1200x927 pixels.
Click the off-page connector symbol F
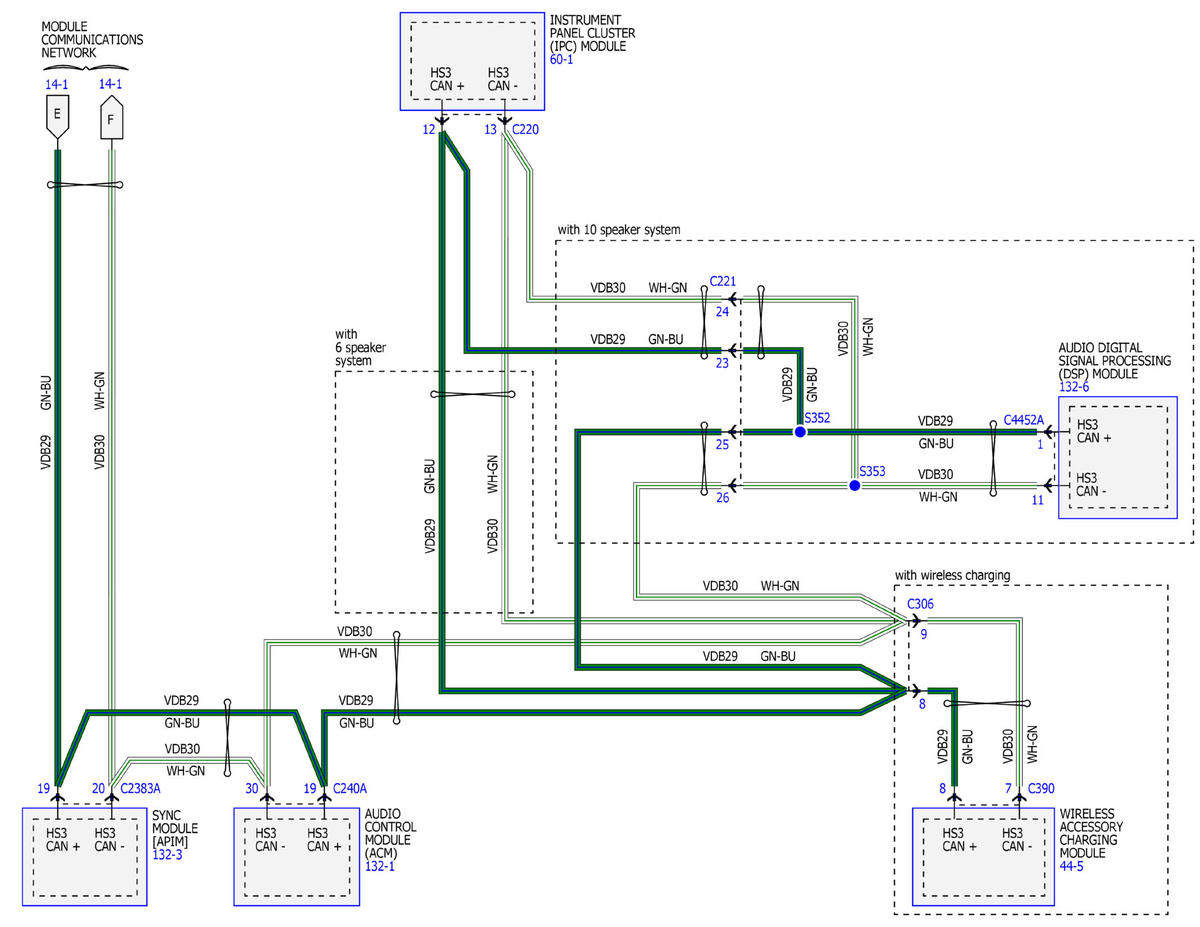point(110,119)
